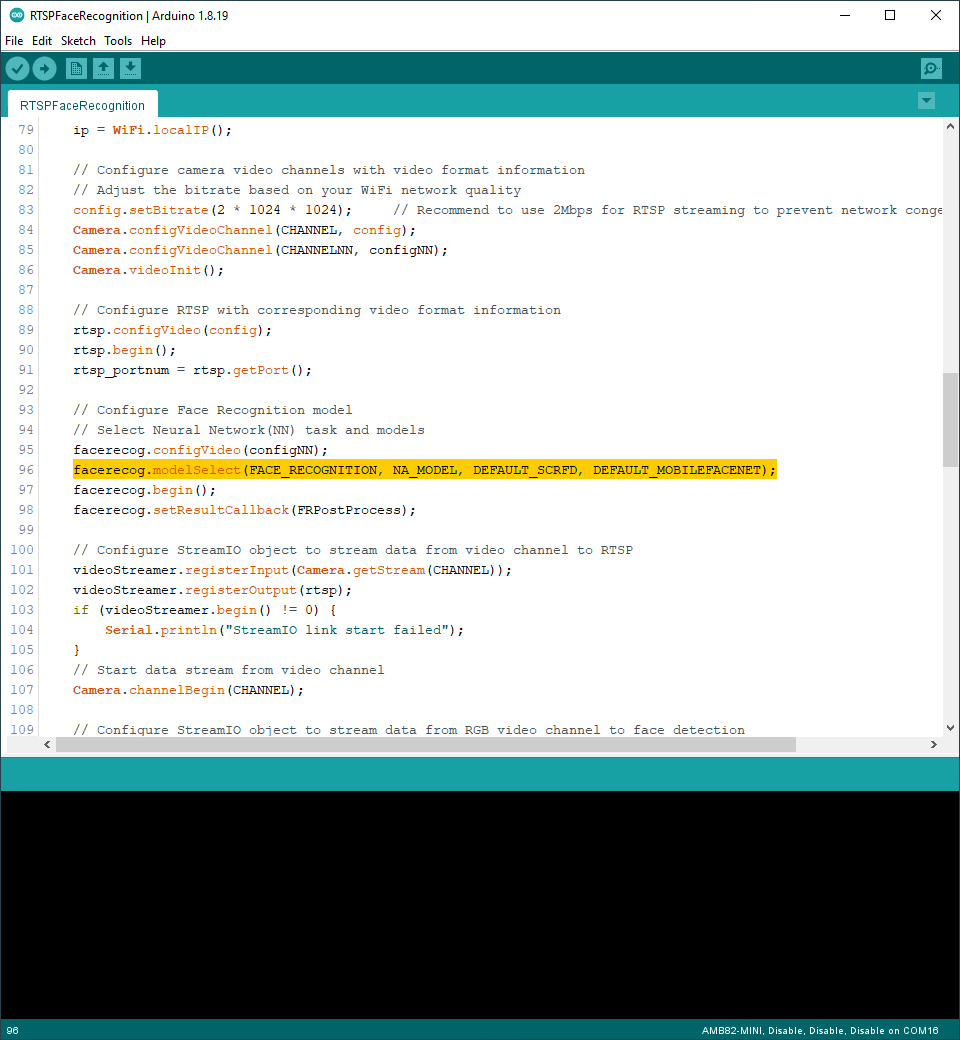Create a new sketch from the toolbar
The width and height of the screenshot is (960, 1040).
76,68
